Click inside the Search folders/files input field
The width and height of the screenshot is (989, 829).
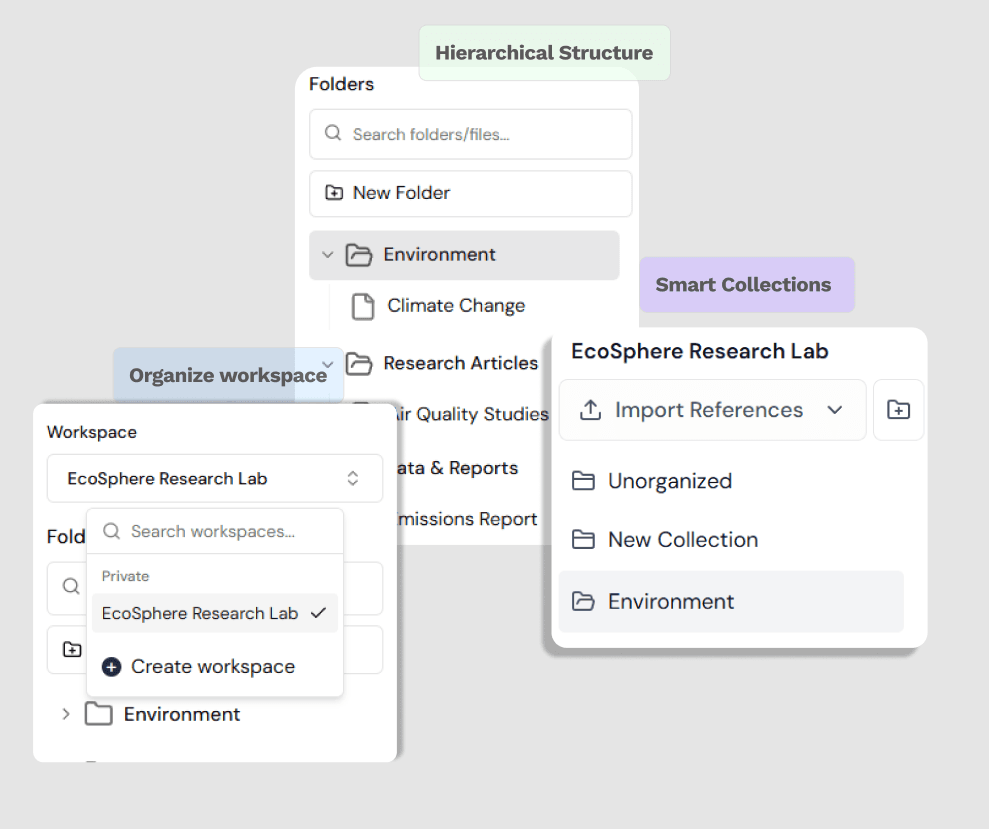click(x=470, y=133)
